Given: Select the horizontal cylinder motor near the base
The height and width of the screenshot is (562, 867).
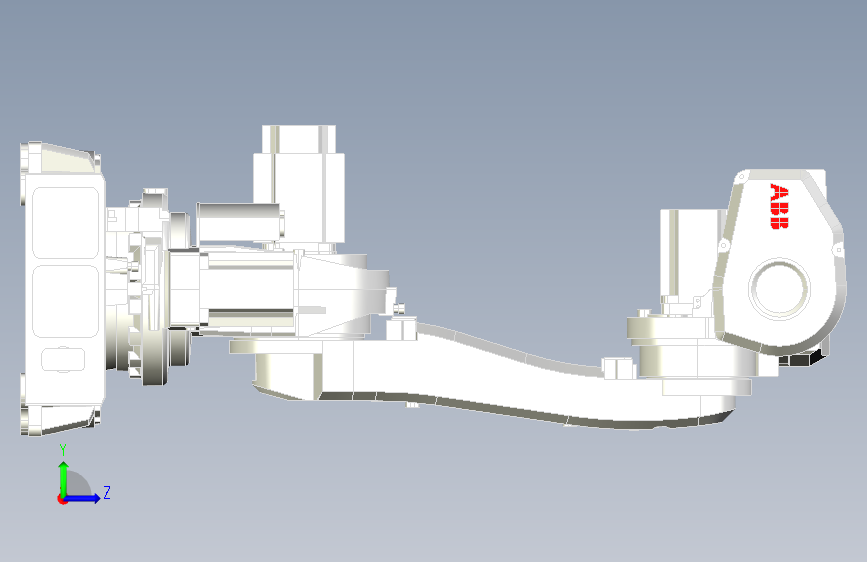Looking at the screenshot, I should coord(239,222).
